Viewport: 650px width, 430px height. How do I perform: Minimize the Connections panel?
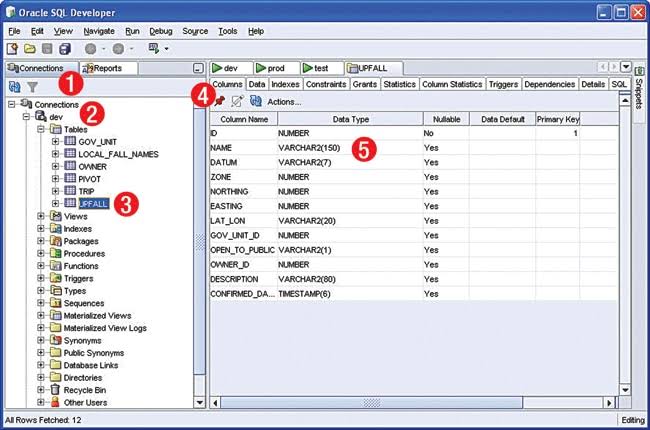pyautogui.click(x=199, y=68)
